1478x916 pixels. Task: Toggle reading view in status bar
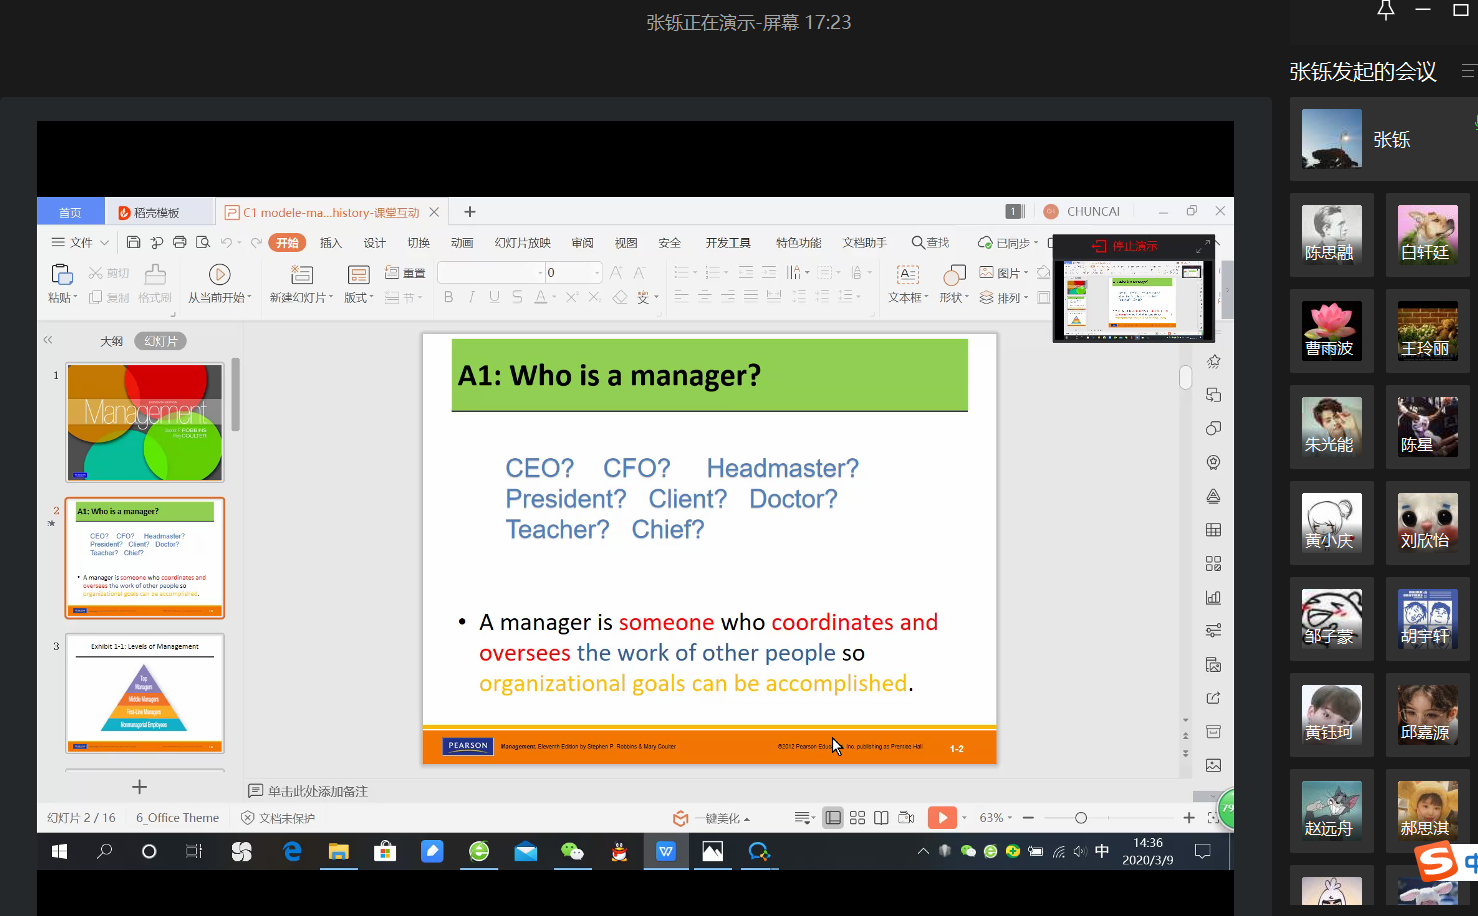(x=881, y=818)
